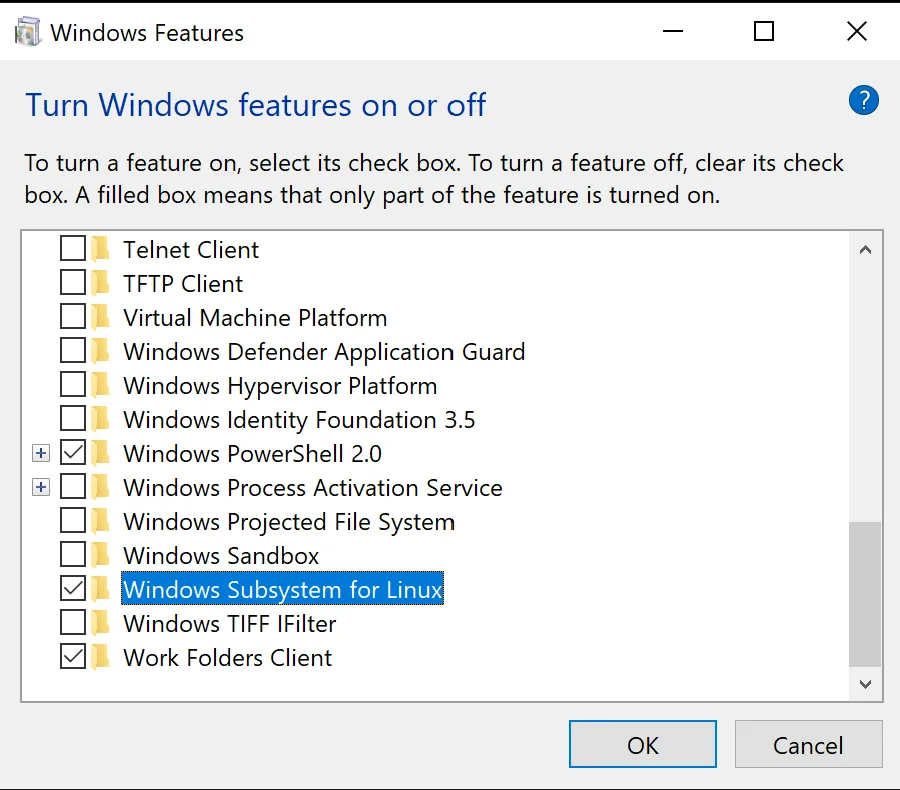Enable Windows Hypervisor Platform checkbox
Screen dimensions: 900x790
[x=73, y=384]
